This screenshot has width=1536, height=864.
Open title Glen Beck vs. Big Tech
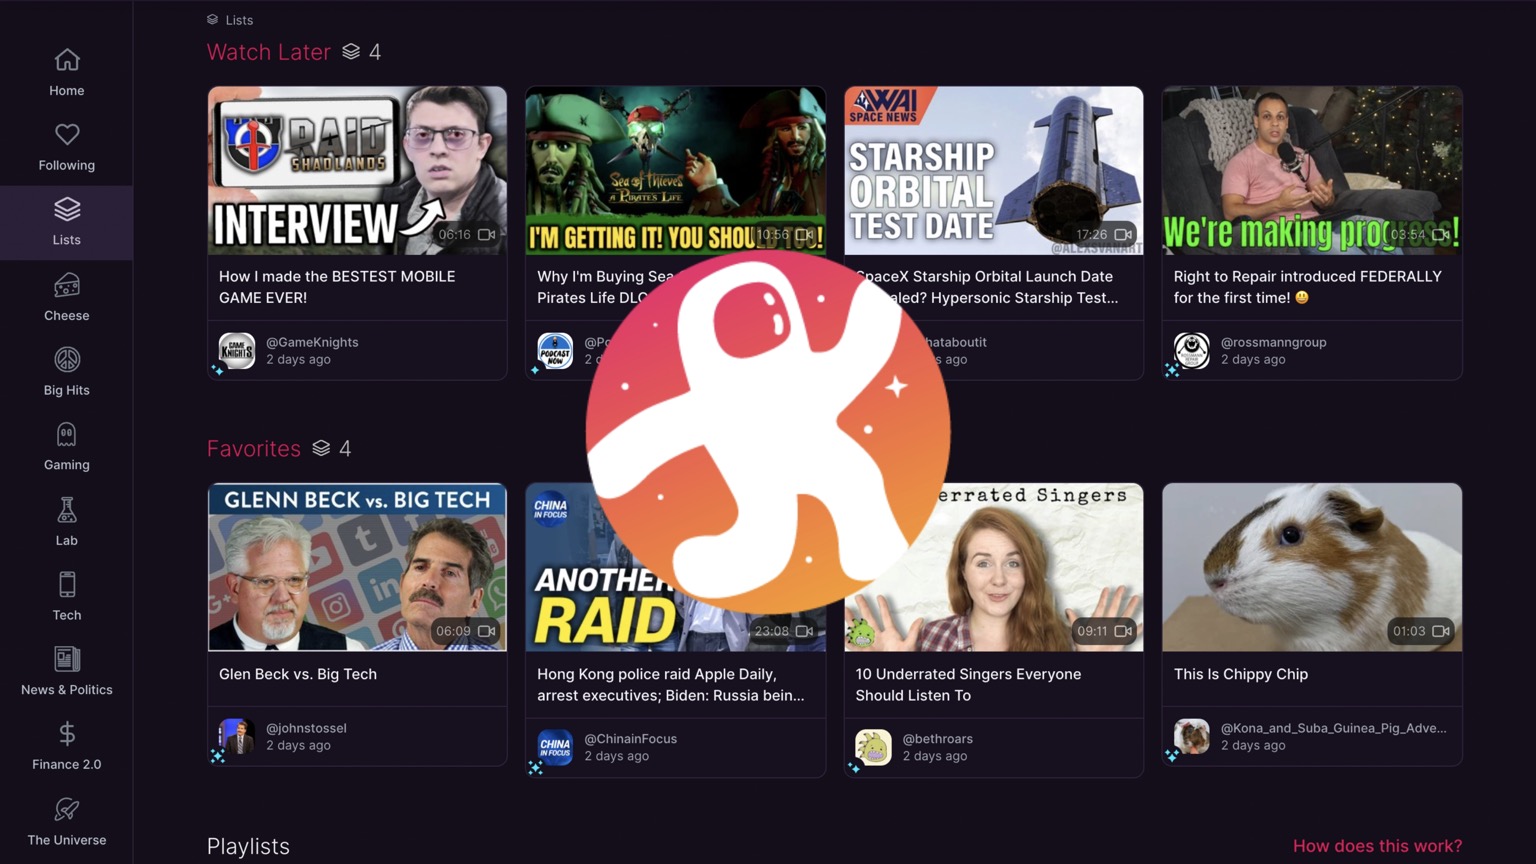tap(298, 674)
